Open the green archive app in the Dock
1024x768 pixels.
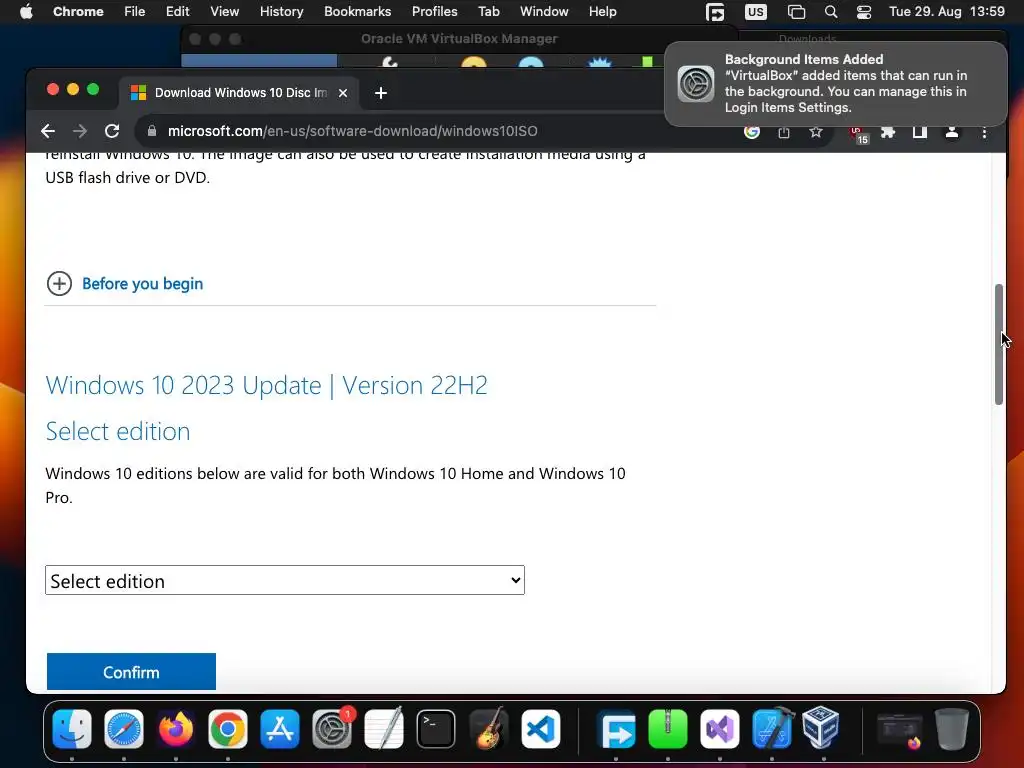click(667, 729)
